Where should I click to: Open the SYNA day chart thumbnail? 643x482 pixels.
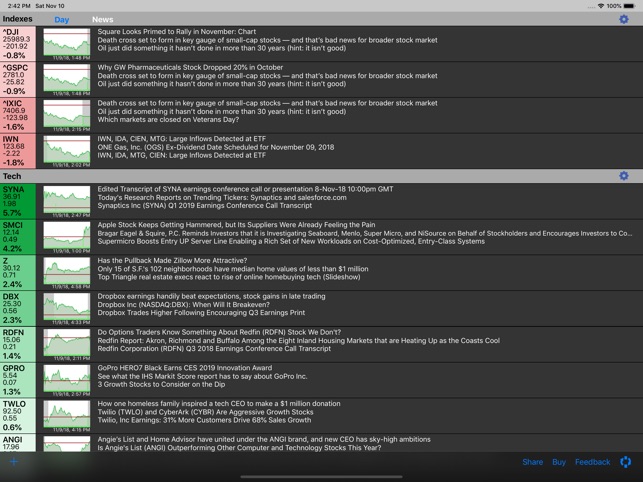click(x=67, y=201)
